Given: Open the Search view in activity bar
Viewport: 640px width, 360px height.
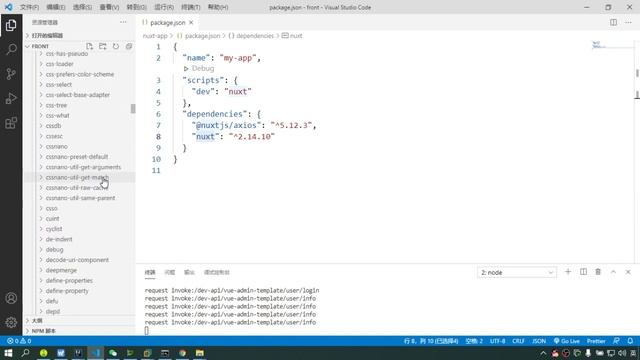Looking at the screenshot, I should pos(11,49).
